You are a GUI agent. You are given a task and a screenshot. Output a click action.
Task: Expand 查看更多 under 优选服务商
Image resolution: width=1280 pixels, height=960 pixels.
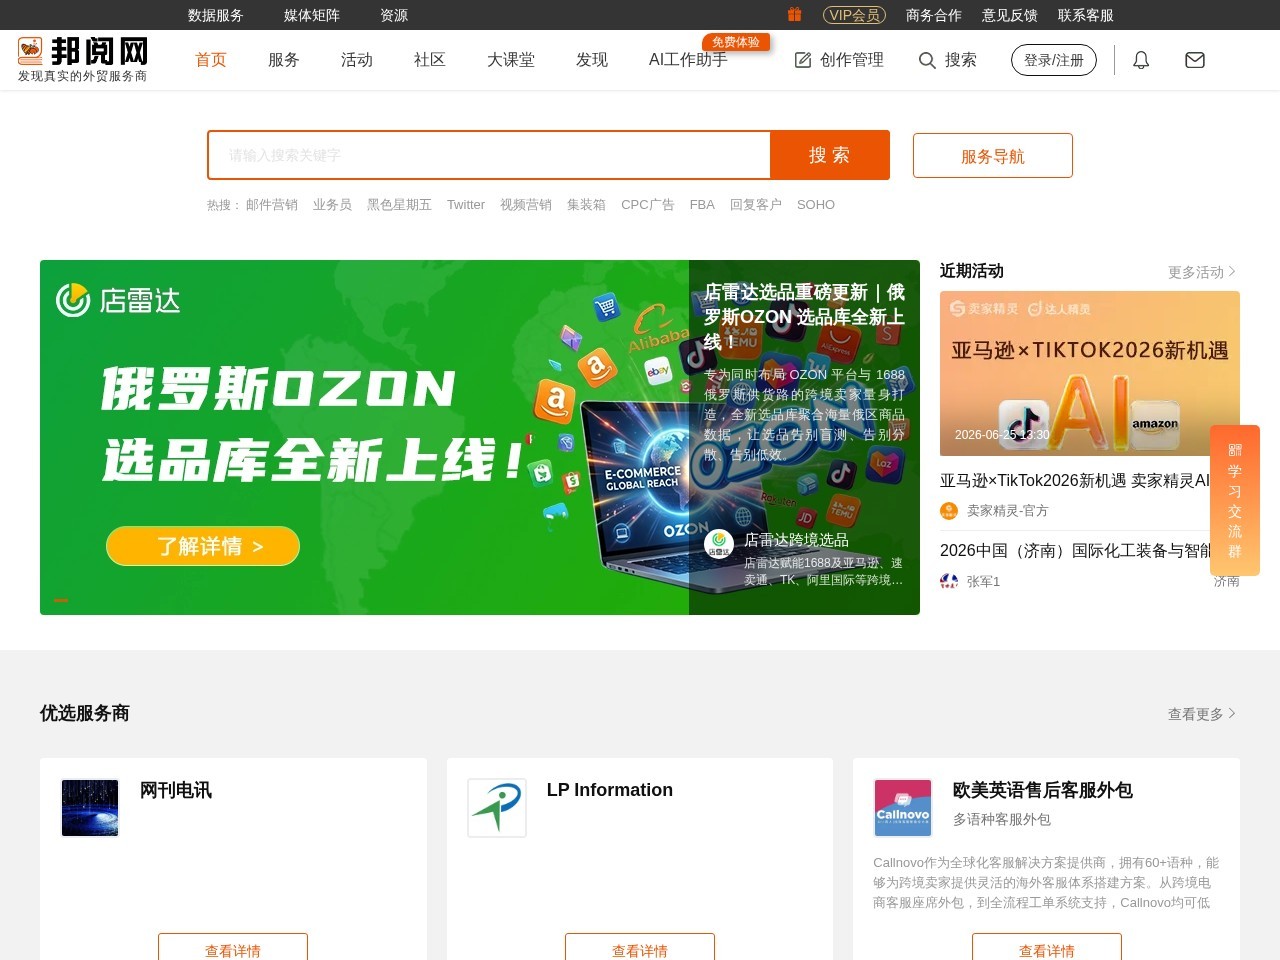point(1202,714)
